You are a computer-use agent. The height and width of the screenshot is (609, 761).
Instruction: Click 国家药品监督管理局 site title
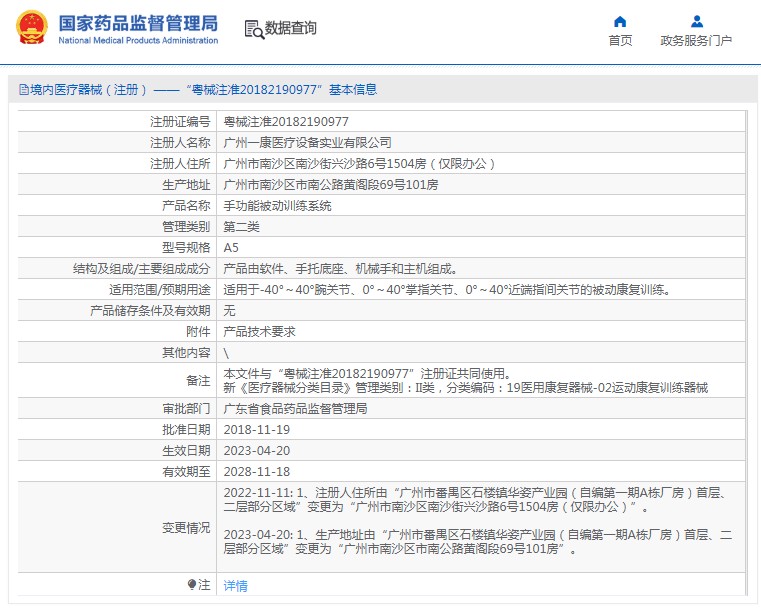[138, 23]
